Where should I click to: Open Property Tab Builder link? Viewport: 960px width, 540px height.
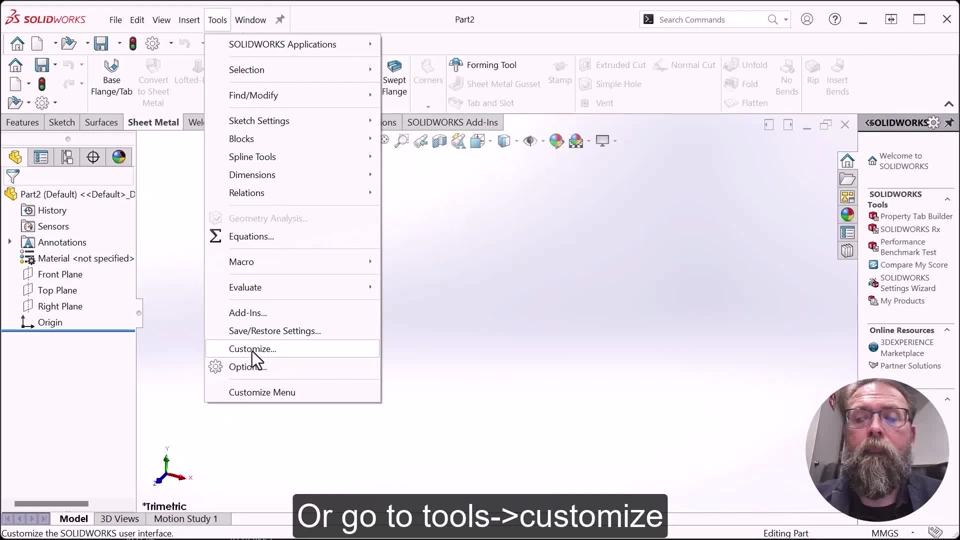[916, 216]
